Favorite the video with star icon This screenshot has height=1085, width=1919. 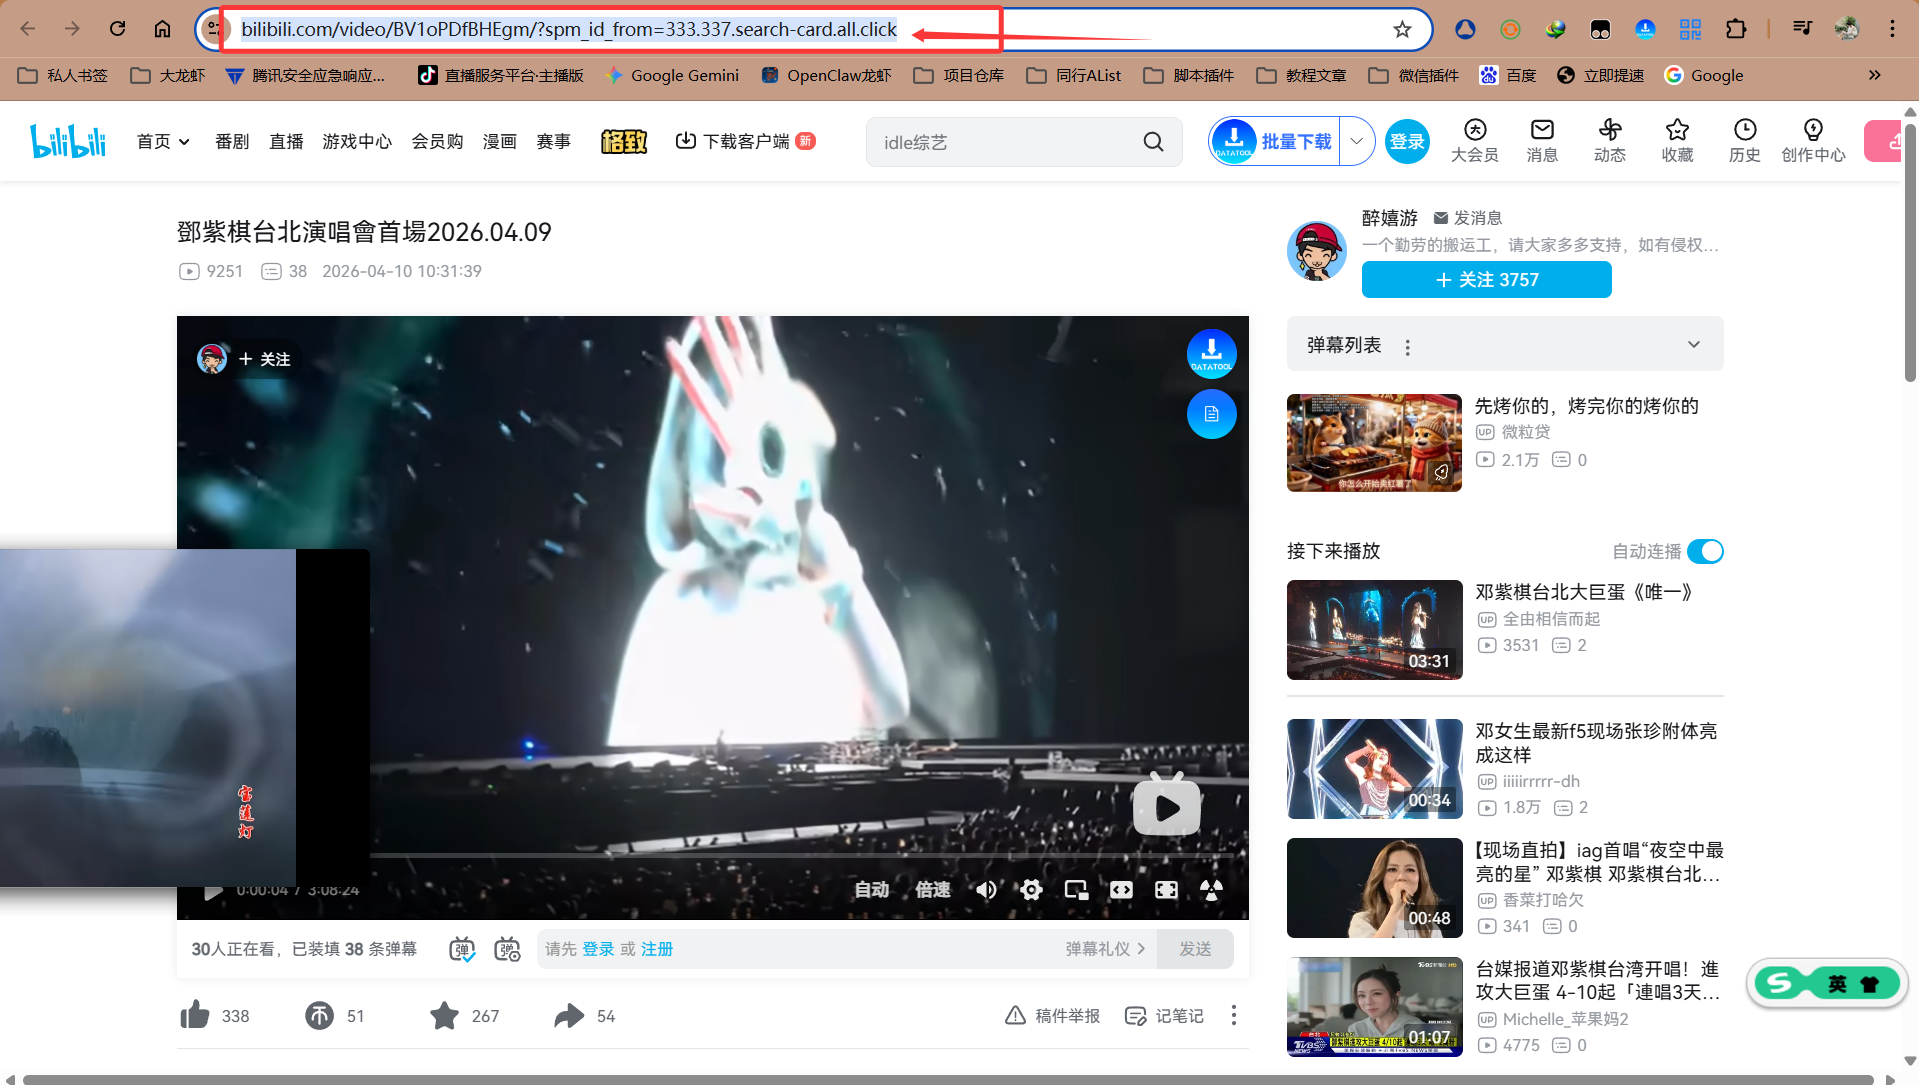pos(444,1015)
